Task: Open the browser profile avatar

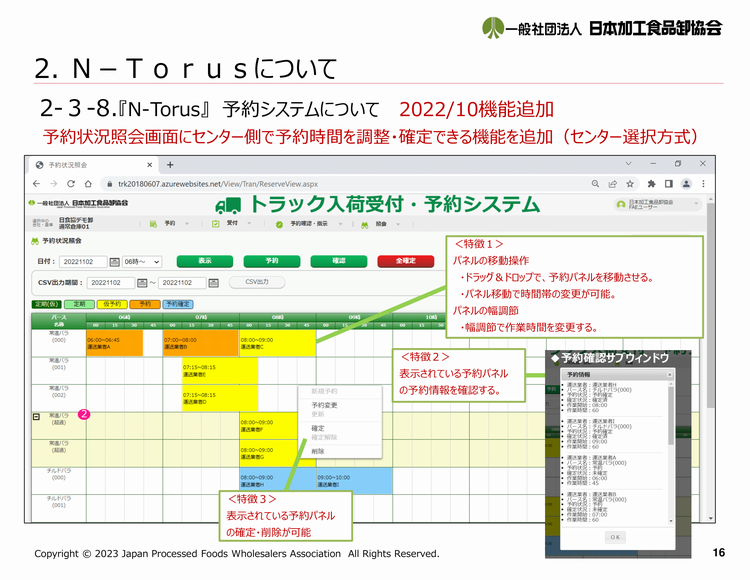Action: [686, 184]
